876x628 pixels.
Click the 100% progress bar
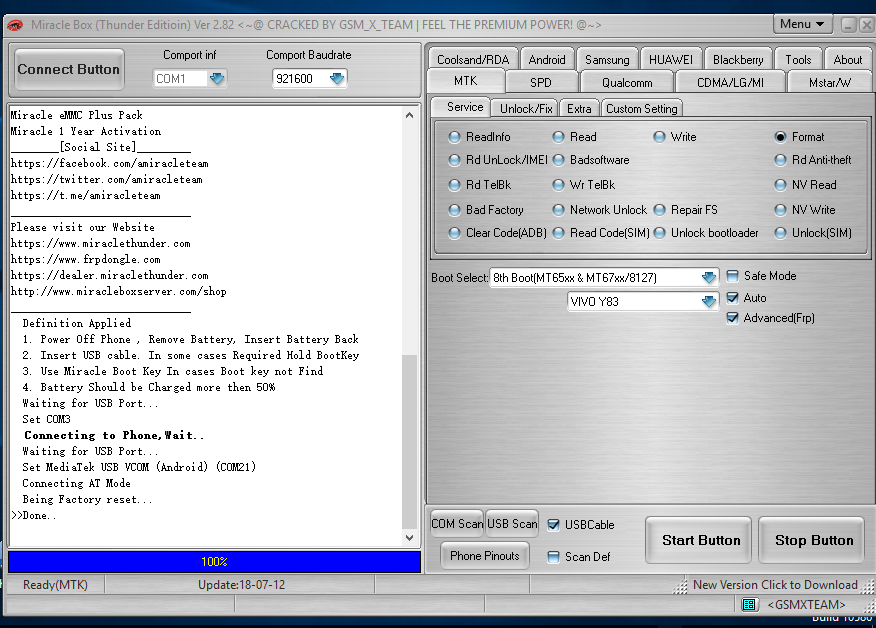(x=215, y=562)
